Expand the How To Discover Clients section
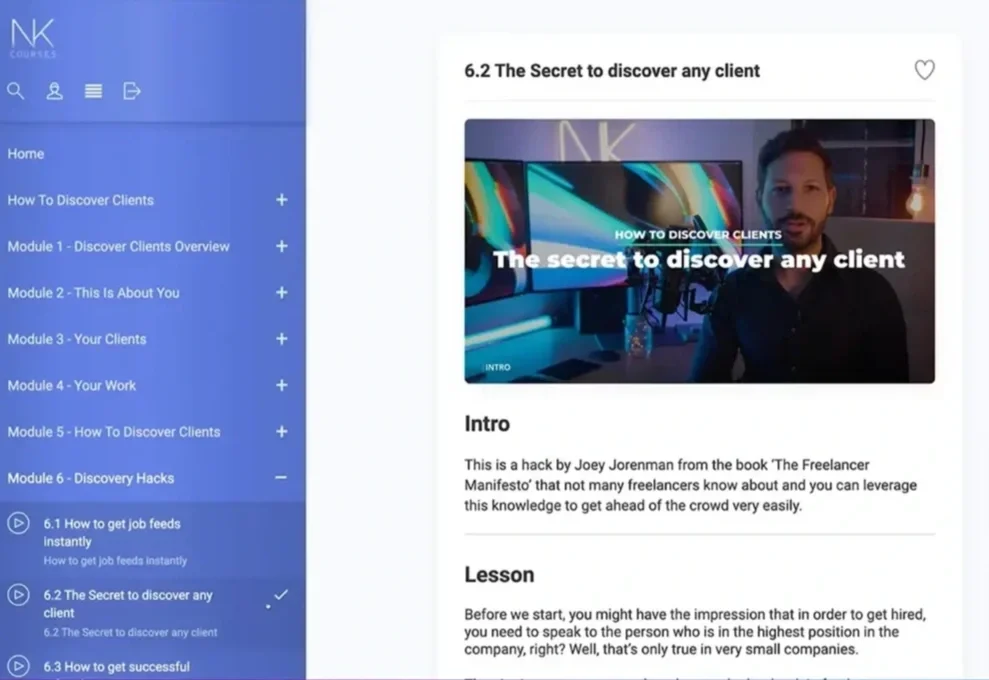989x680 pixels. click(x=281, y=200)
